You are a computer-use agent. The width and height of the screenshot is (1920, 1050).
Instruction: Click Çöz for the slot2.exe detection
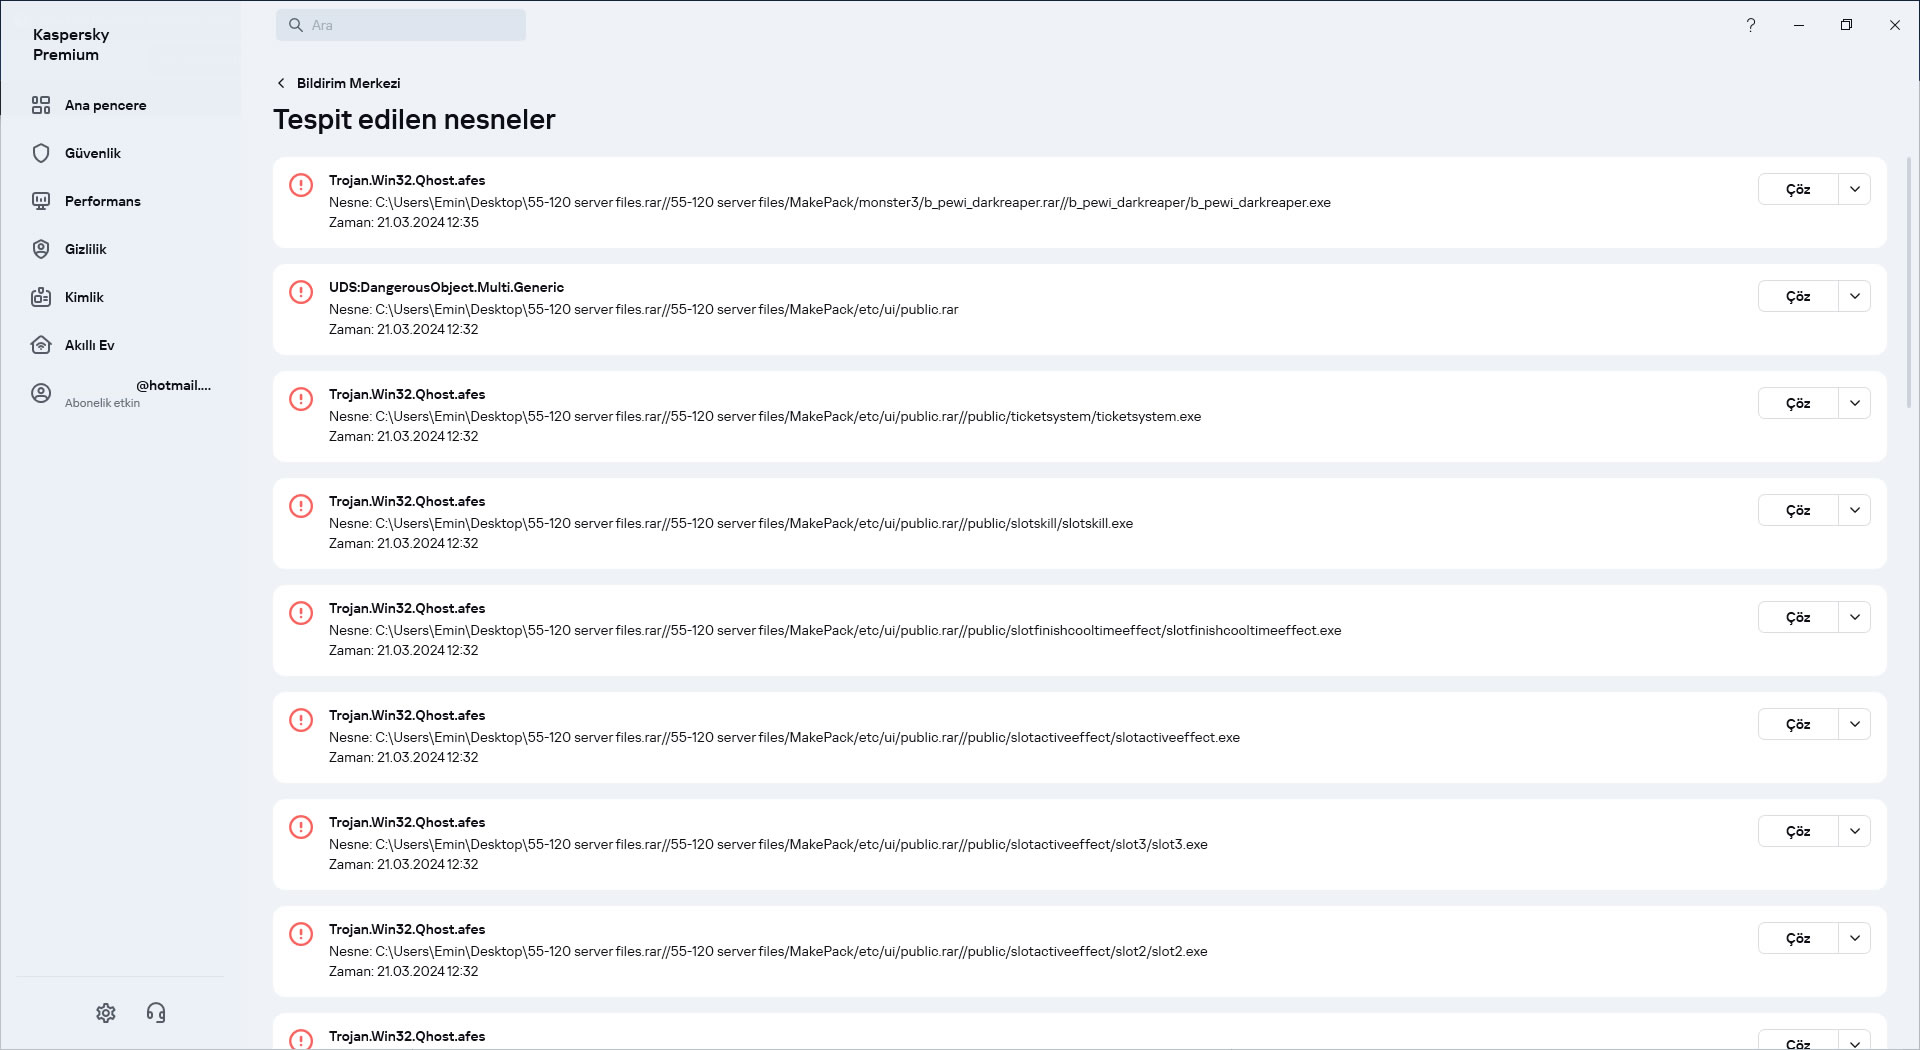pyautogui.click(x=1798, y=938)
